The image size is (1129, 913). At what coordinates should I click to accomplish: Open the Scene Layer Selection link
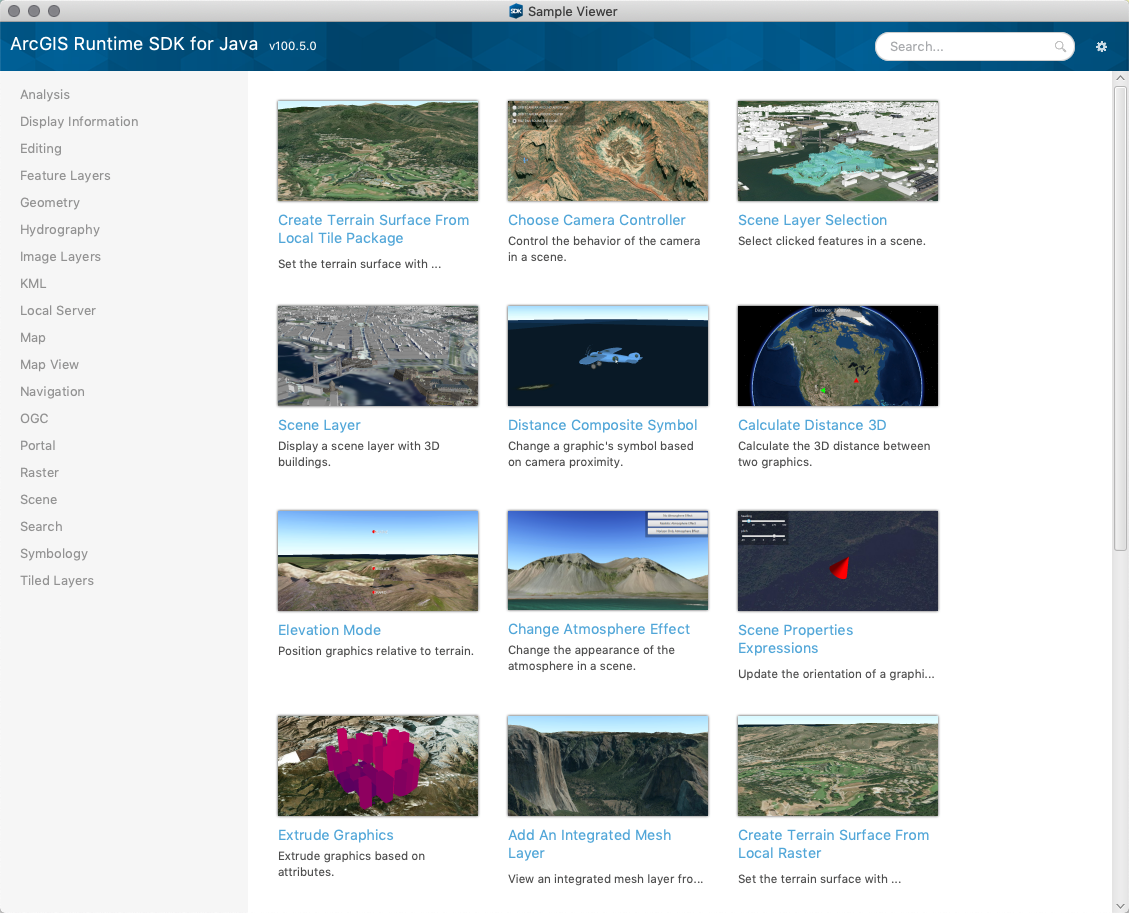pos(812,220)
